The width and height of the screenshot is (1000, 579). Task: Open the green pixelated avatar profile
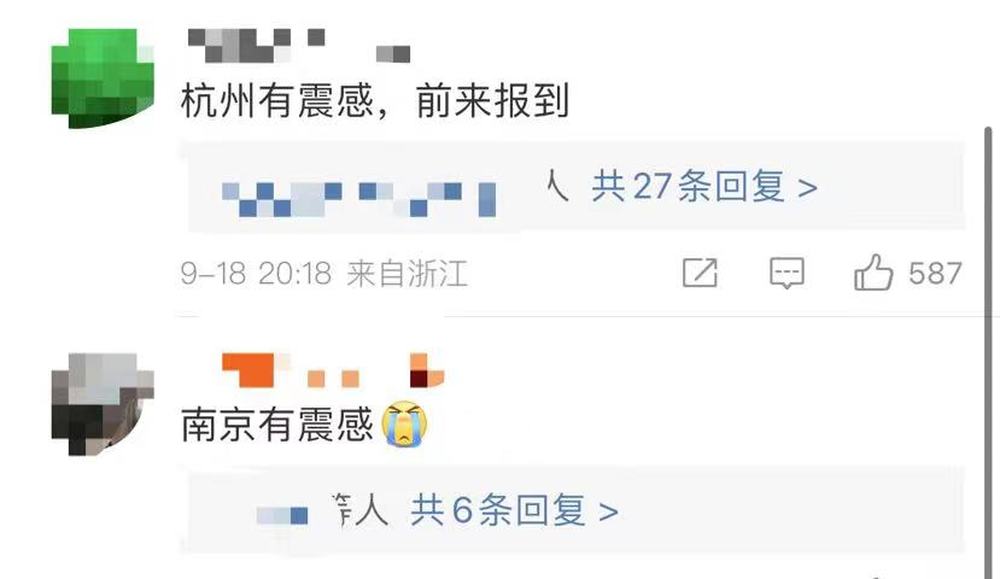pos(103,78)
